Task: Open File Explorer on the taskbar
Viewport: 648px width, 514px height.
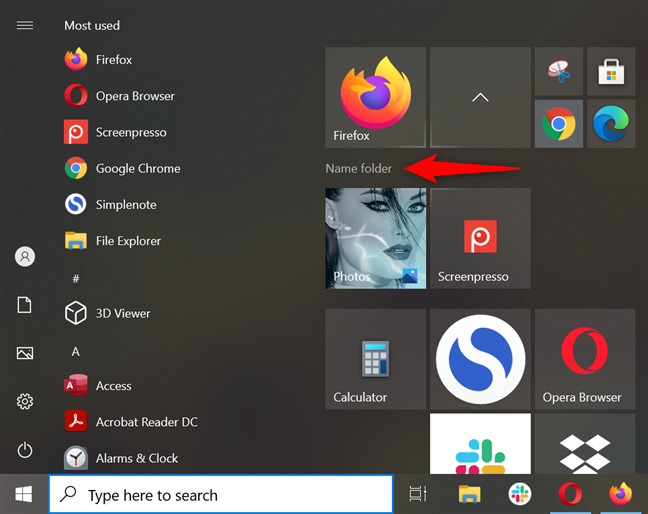Action: click(469, 494)
